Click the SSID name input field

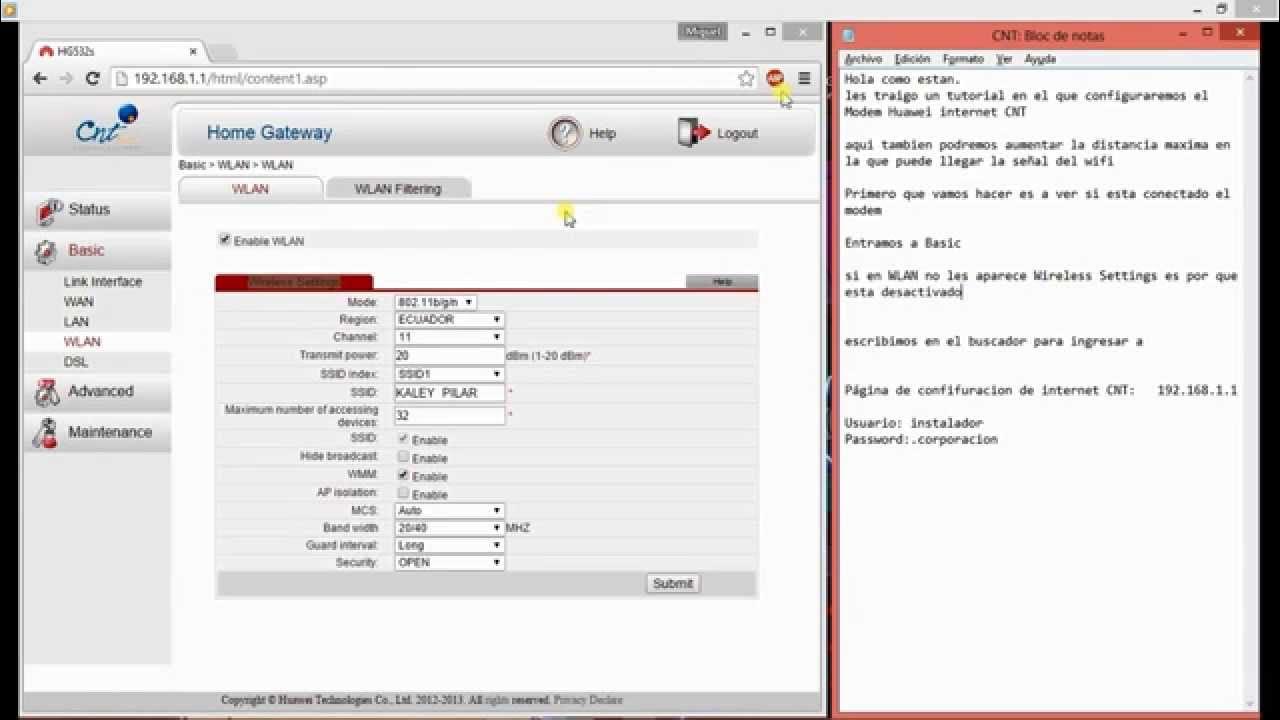(449, 392)
